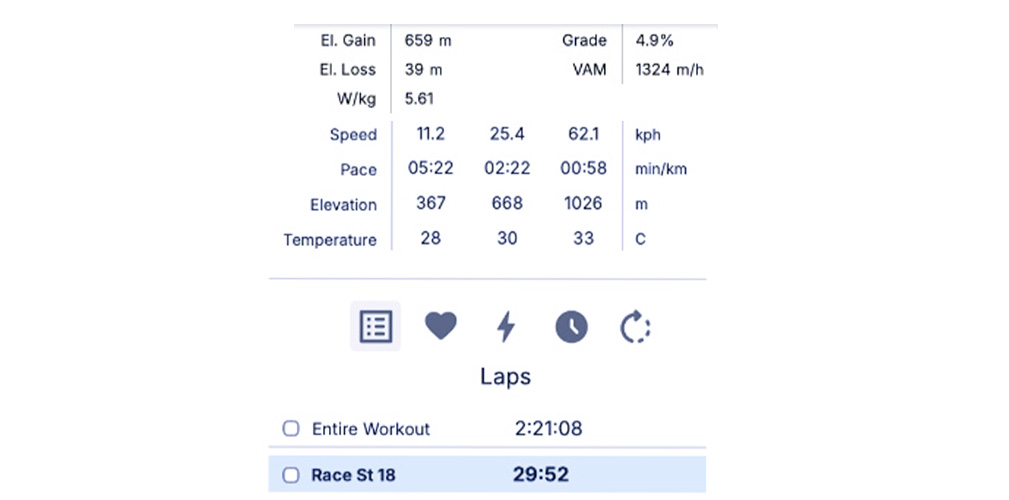The image size is (1009, 500).
Task: Tick the Race St 18 checkbox
Action: coord(291,475)
